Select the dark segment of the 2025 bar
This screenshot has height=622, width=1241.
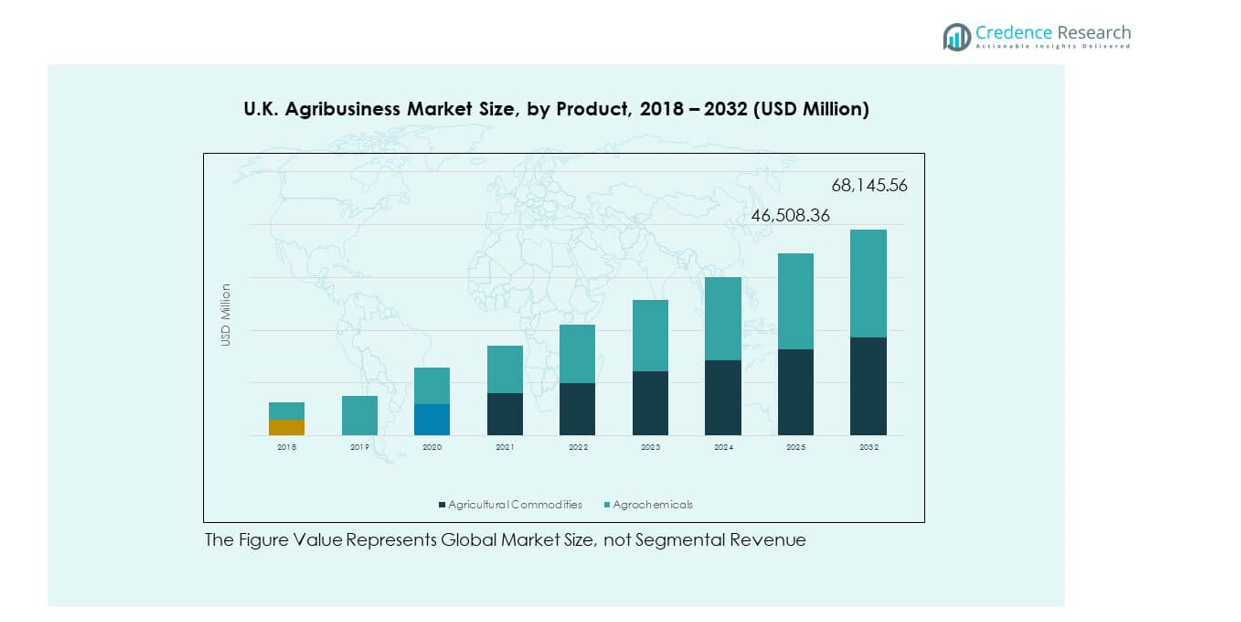click(x=796, y=392)
